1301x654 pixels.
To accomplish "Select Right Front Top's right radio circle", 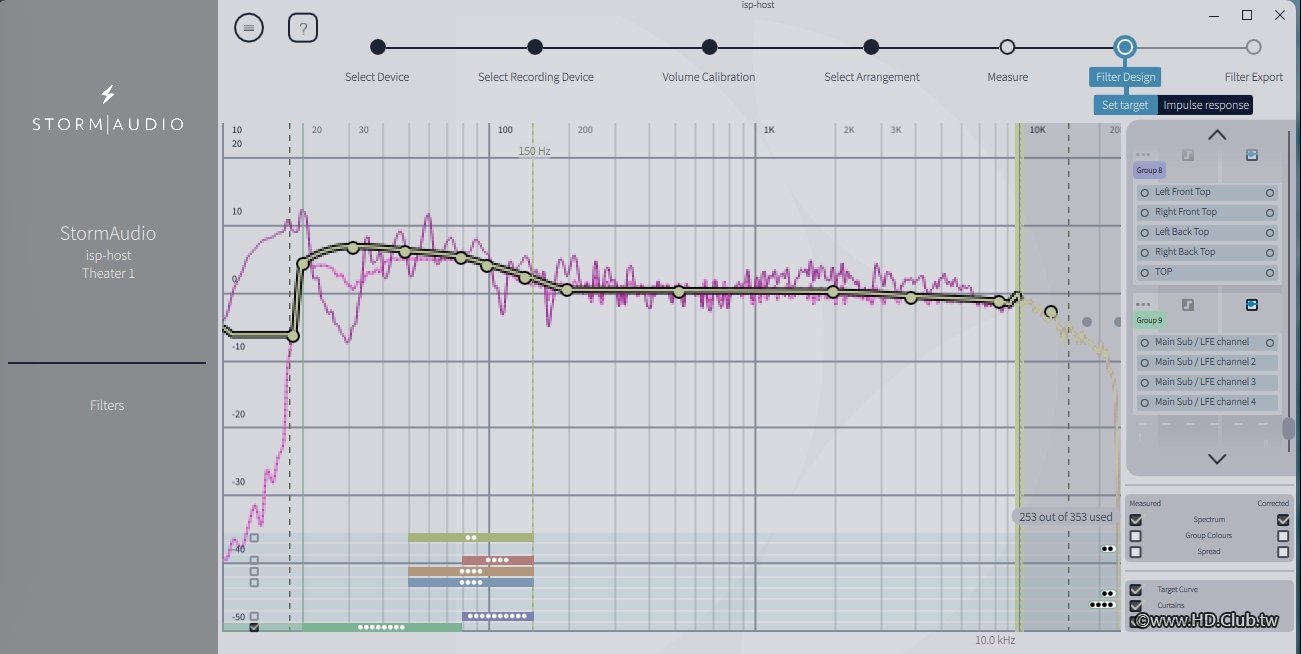I will click(x=1270, y=212).
